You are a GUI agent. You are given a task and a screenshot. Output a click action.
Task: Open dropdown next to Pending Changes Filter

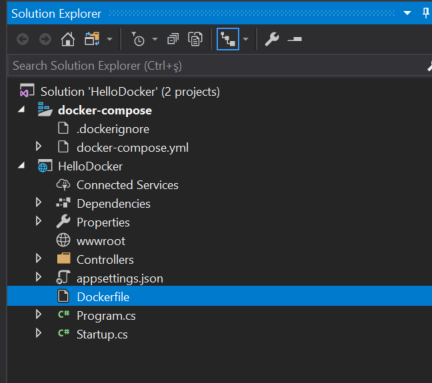(x=155, y=39)
